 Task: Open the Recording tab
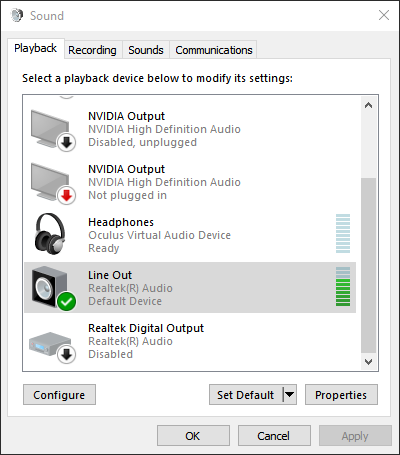92,50
